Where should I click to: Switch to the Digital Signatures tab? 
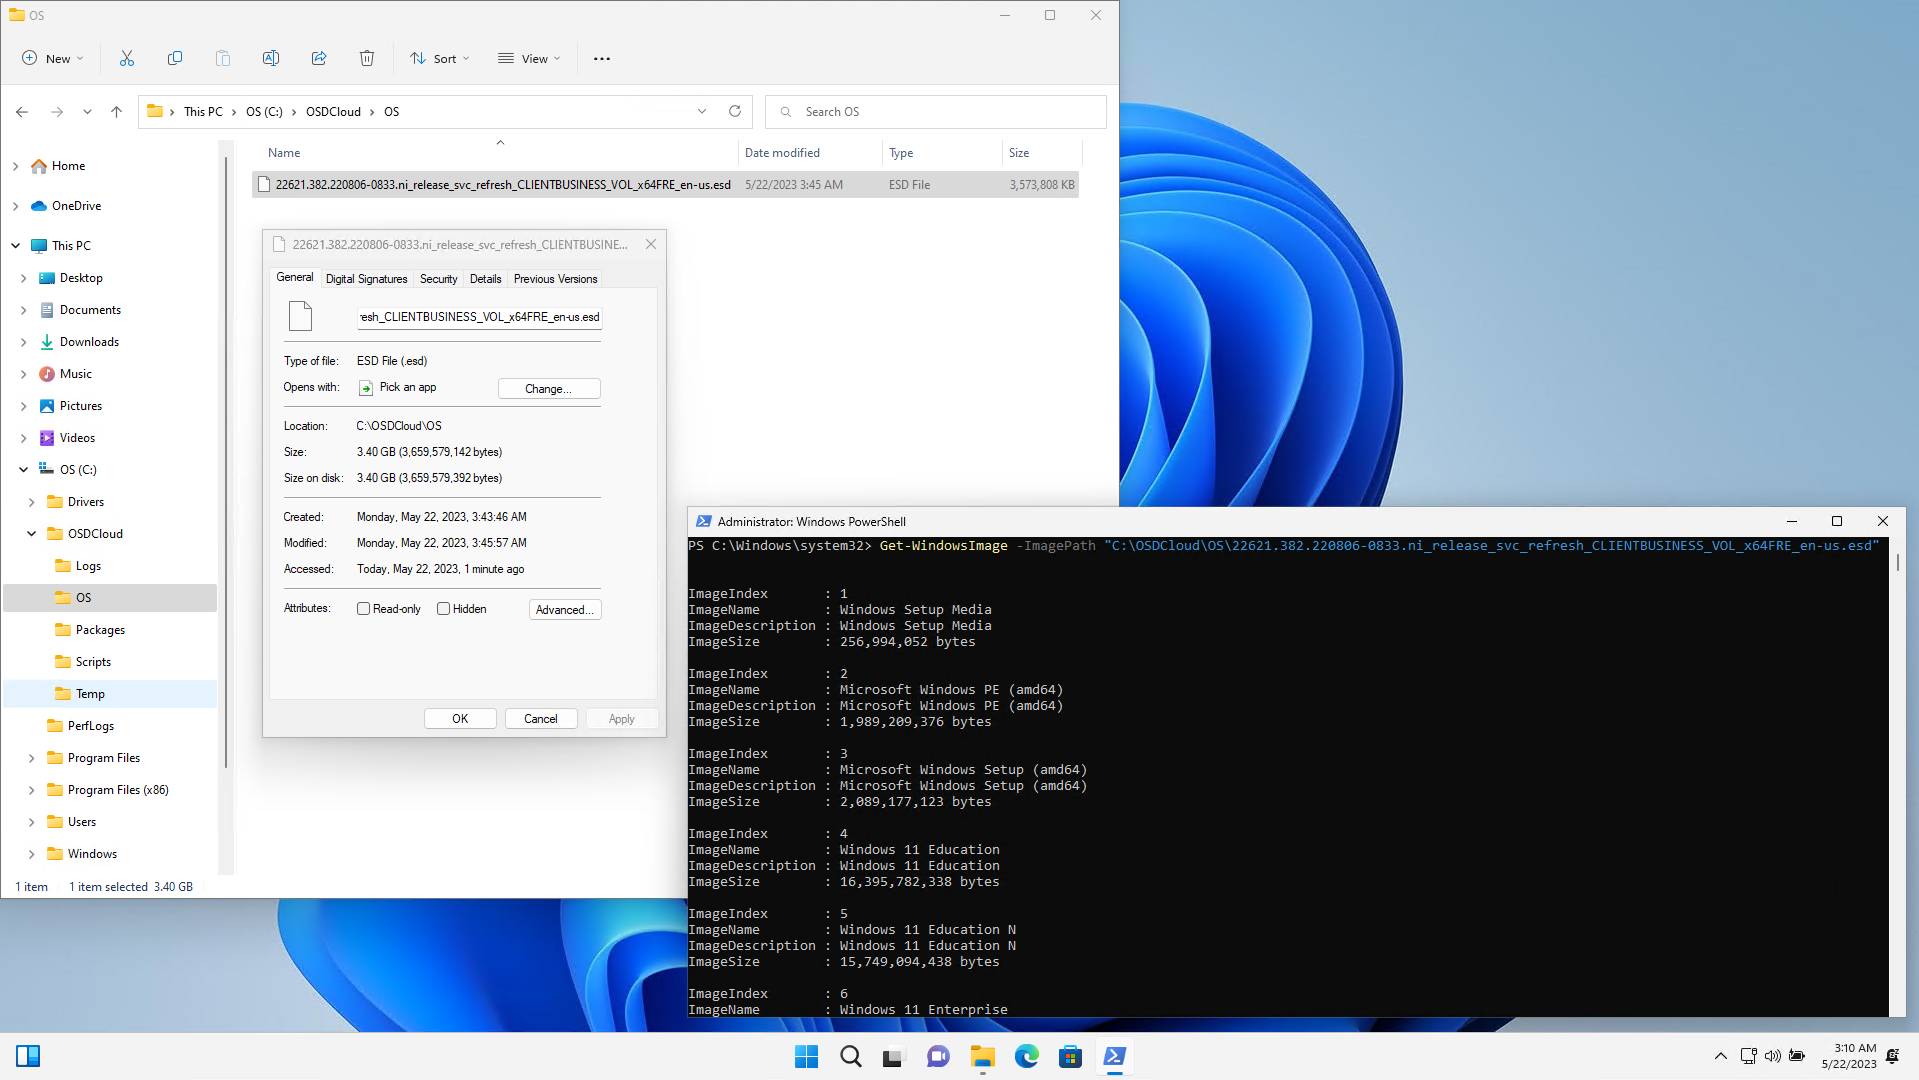[366, 279]
